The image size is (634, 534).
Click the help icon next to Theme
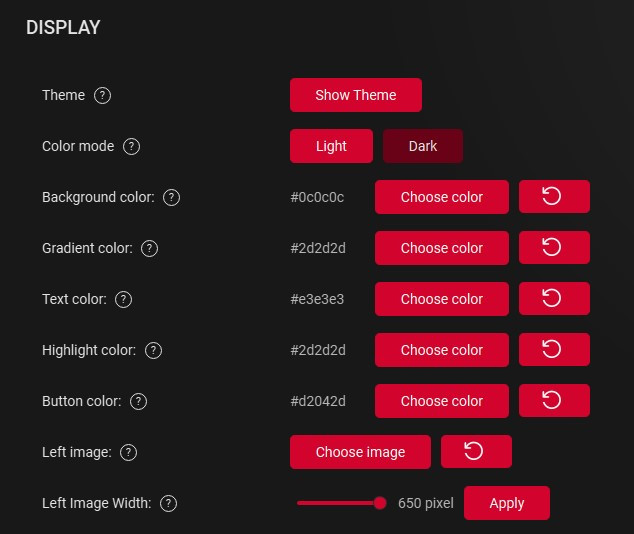click(x=102, y=95)
